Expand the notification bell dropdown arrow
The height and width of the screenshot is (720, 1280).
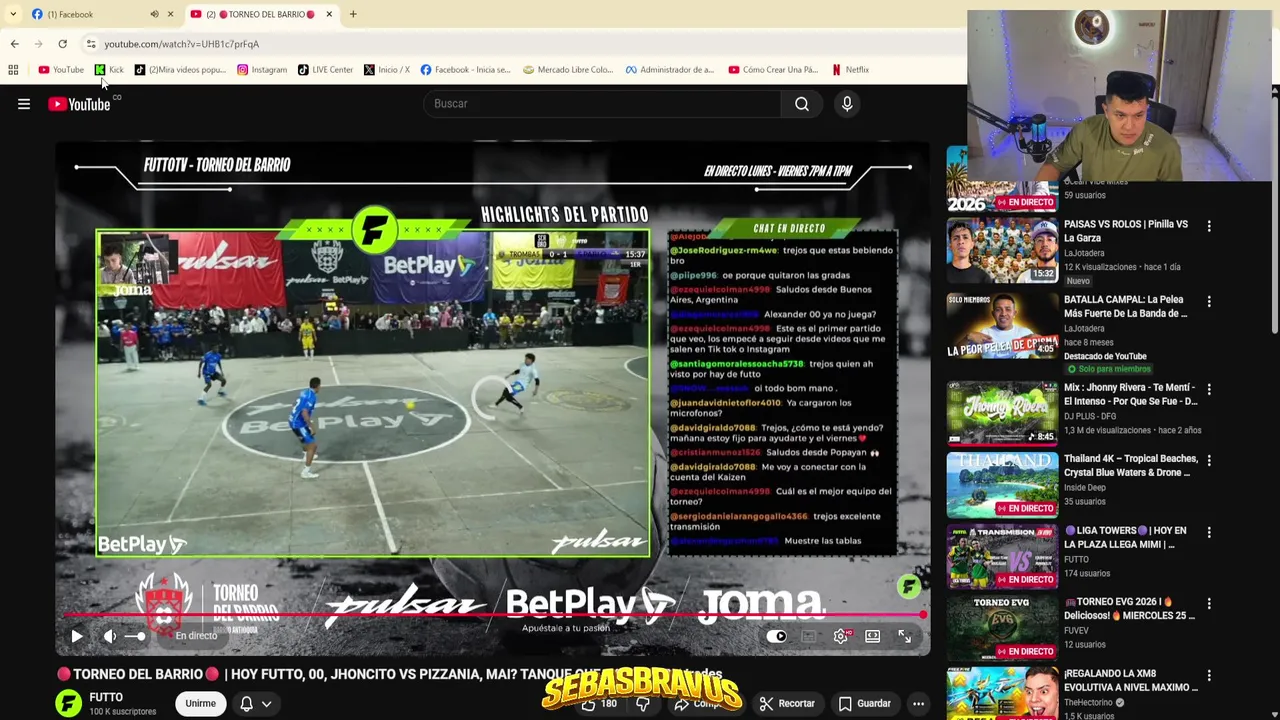267,704
